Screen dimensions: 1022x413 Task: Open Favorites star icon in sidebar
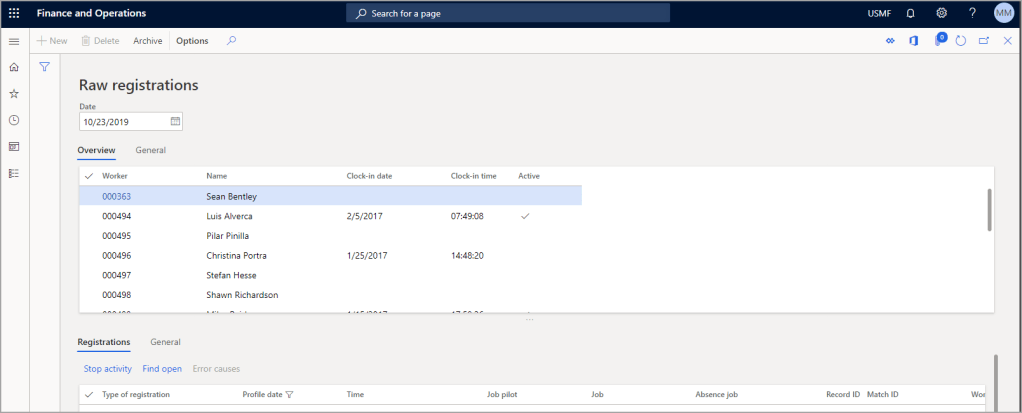[x=14, y=93]
